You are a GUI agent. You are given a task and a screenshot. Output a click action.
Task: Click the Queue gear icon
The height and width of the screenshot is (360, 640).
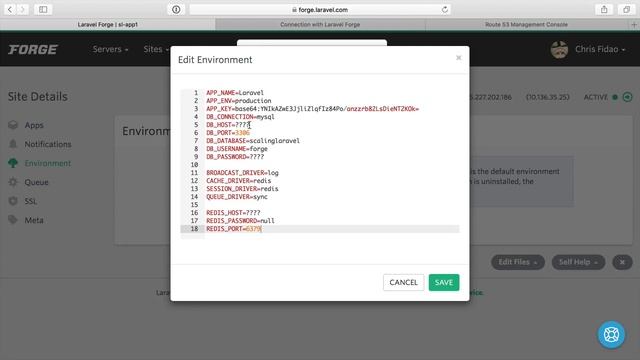(x=13, y=182)
